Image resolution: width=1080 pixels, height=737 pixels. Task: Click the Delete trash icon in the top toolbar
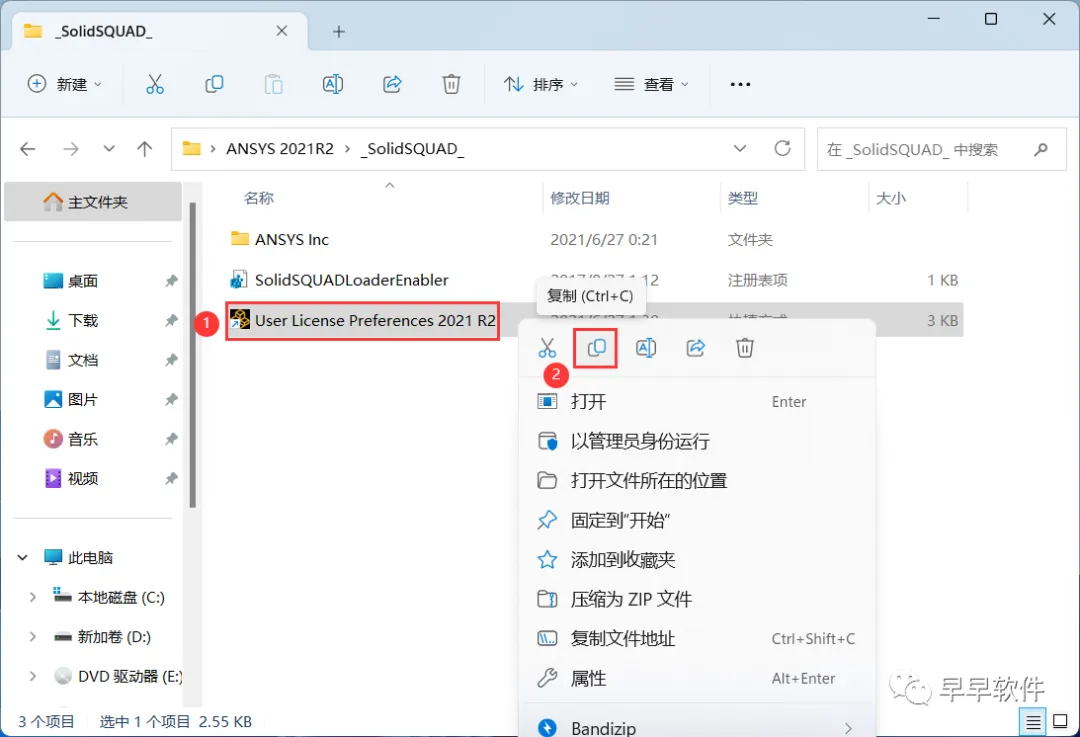[451, 84]
